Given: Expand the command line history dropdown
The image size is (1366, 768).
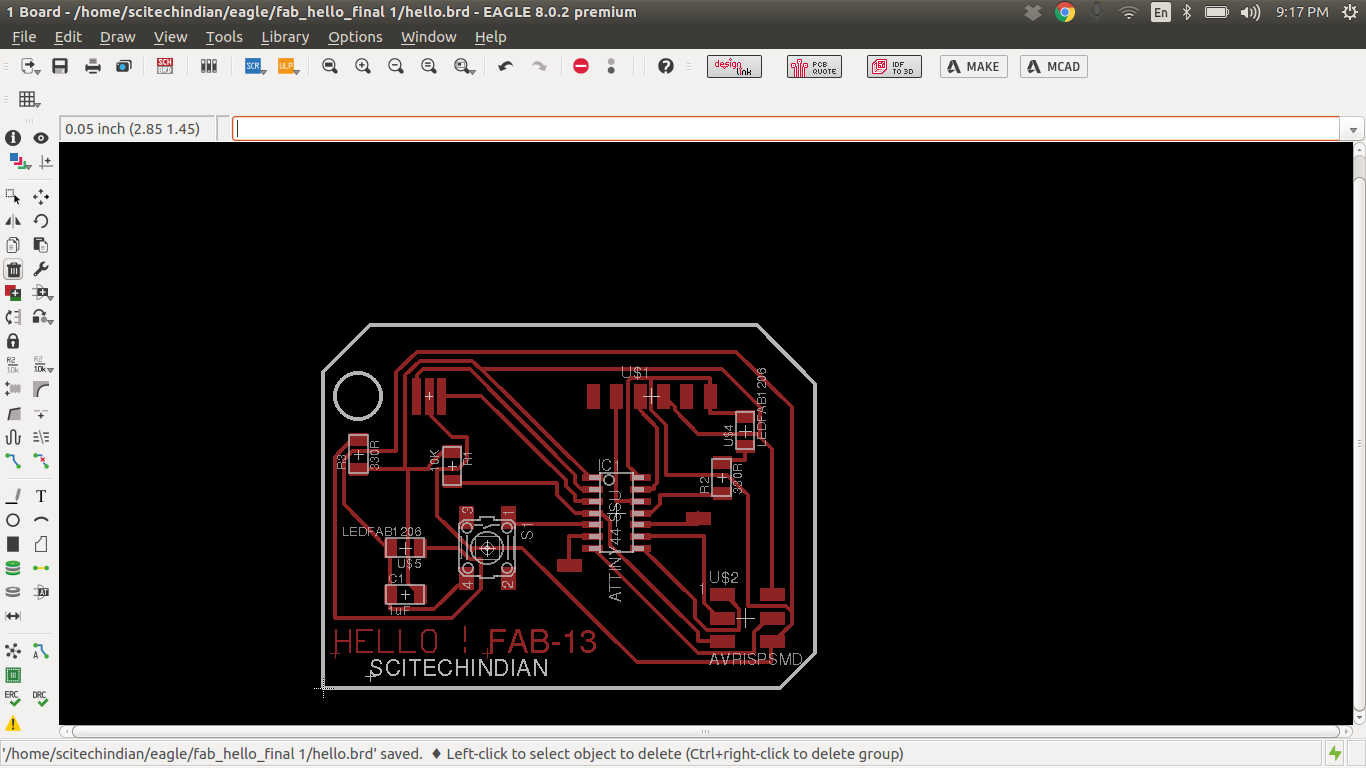Looking at the screenshot, I should 1353,129.
